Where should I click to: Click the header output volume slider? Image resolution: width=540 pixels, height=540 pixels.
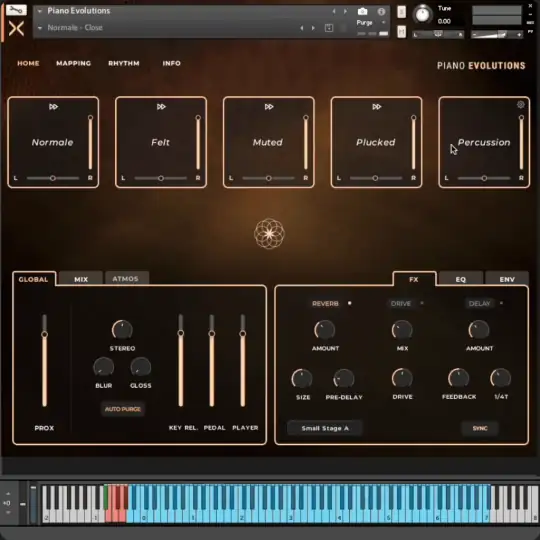497,34
